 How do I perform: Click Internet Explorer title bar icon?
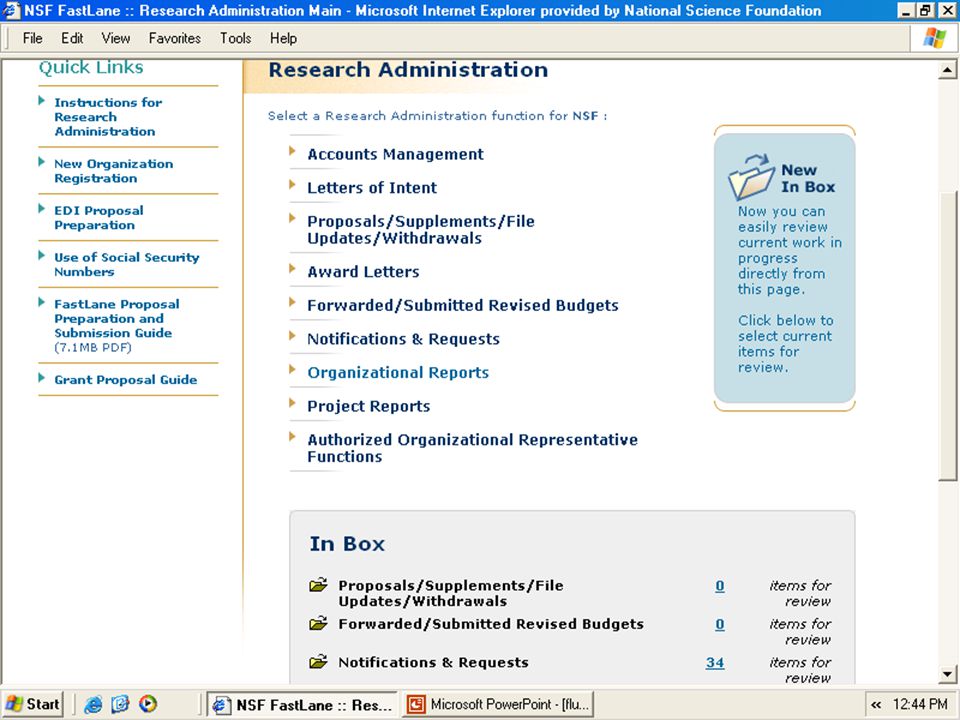[x=11, y=10]
